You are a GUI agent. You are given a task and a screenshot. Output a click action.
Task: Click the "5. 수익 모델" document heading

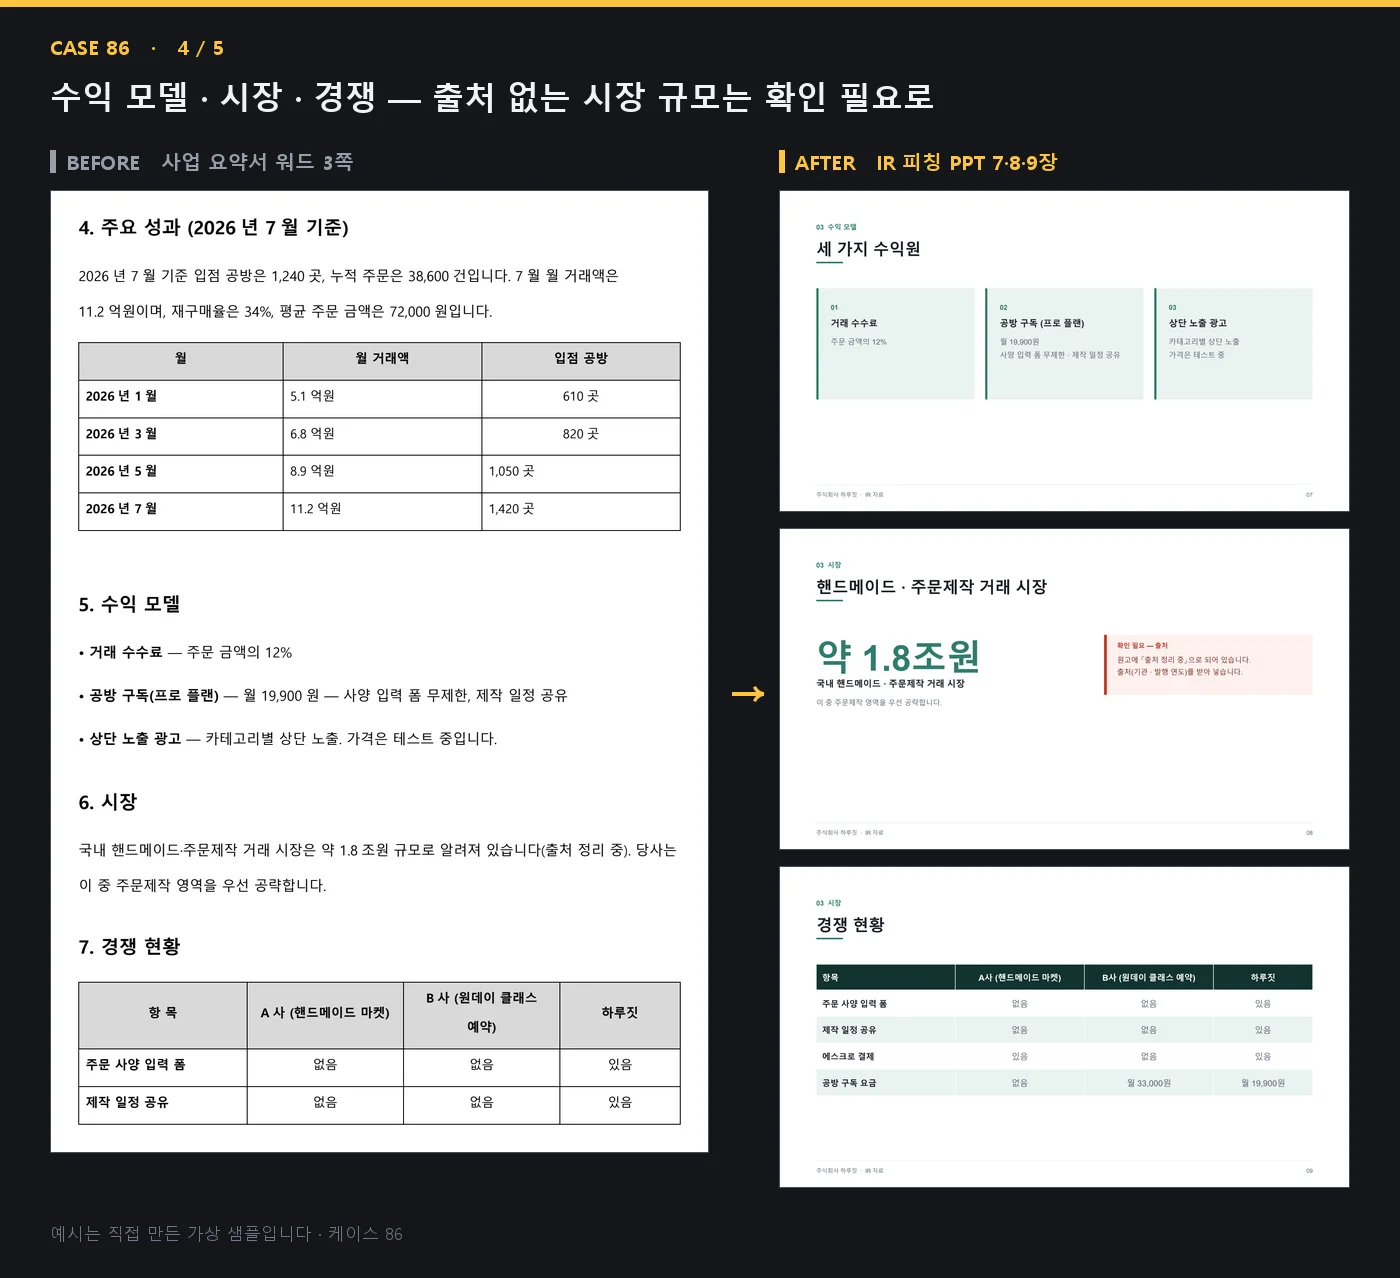(x=129, y=604)
